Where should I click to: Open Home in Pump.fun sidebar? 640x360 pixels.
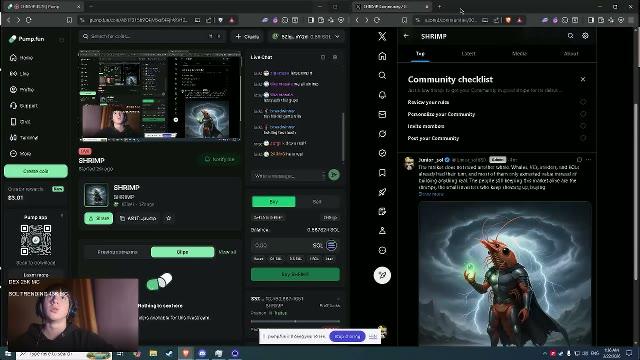(x=21, y=58)
